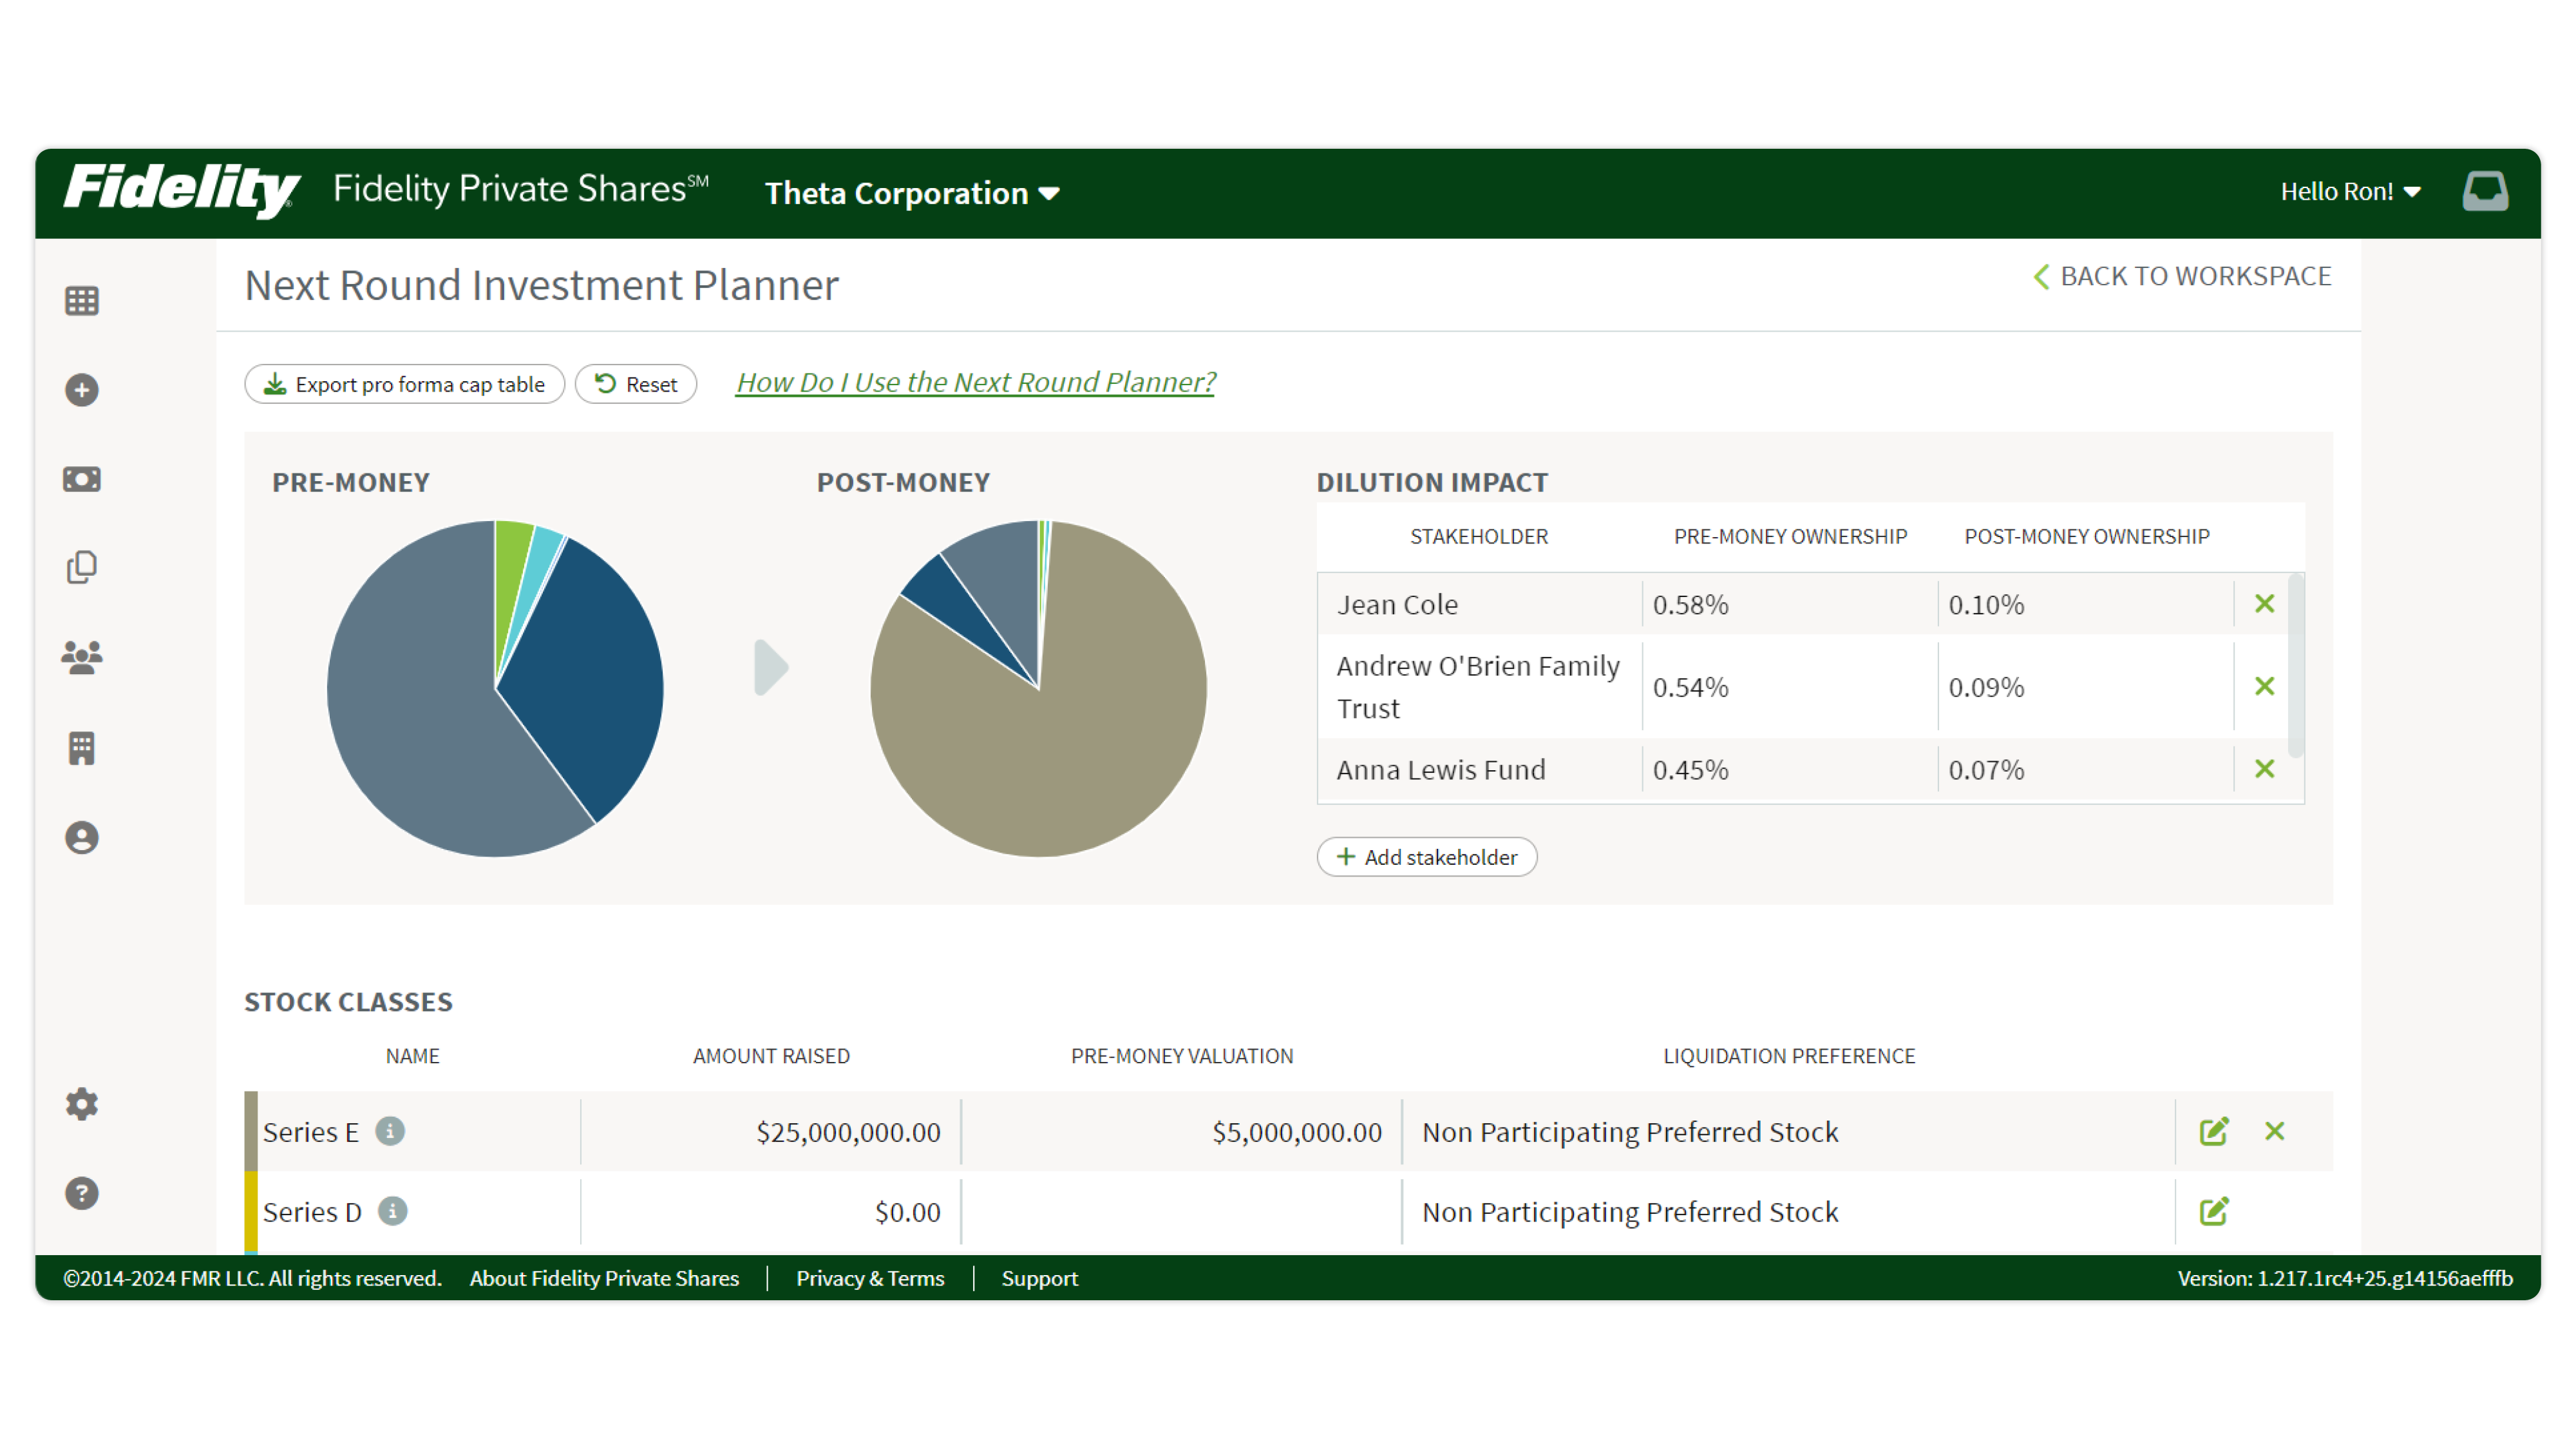Image resolution: width=2576 pixels, height=1449 pixels.
Task: Show the Series D info tooltip
Action: 393,1211
